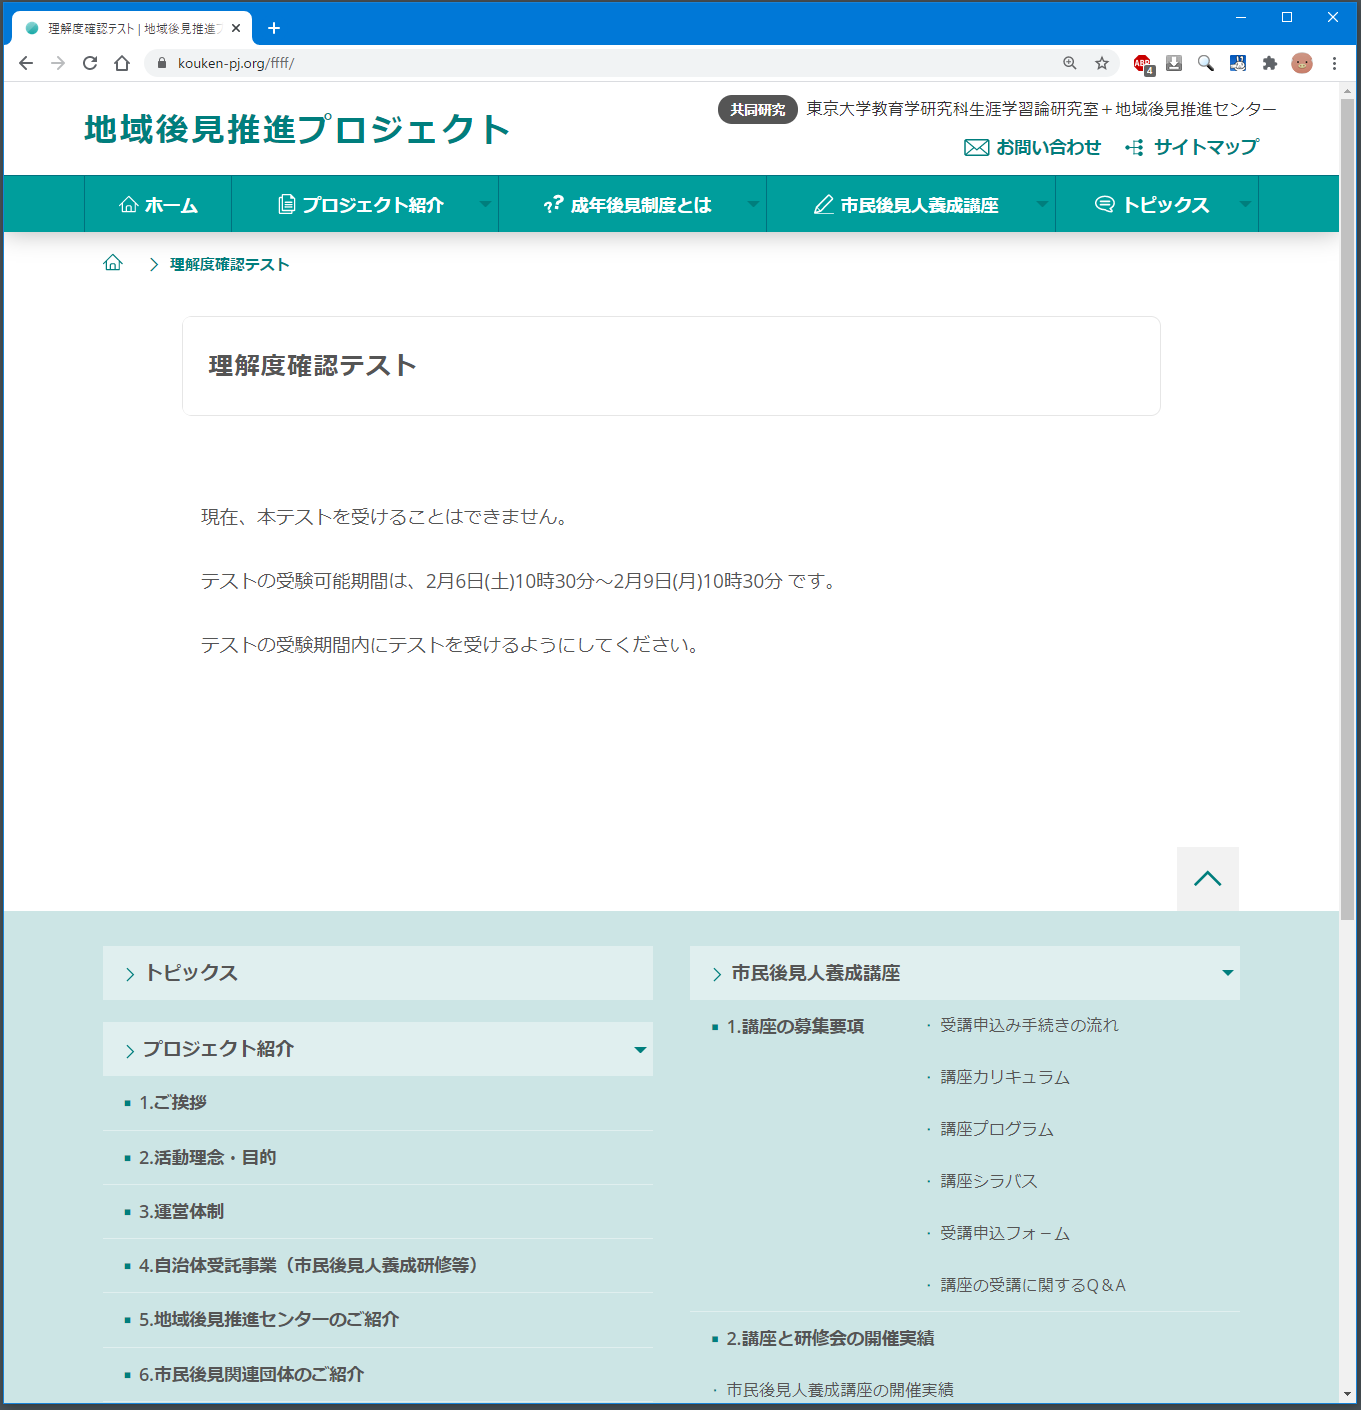Open the 講座シラバス footer link

(988, 1181)
